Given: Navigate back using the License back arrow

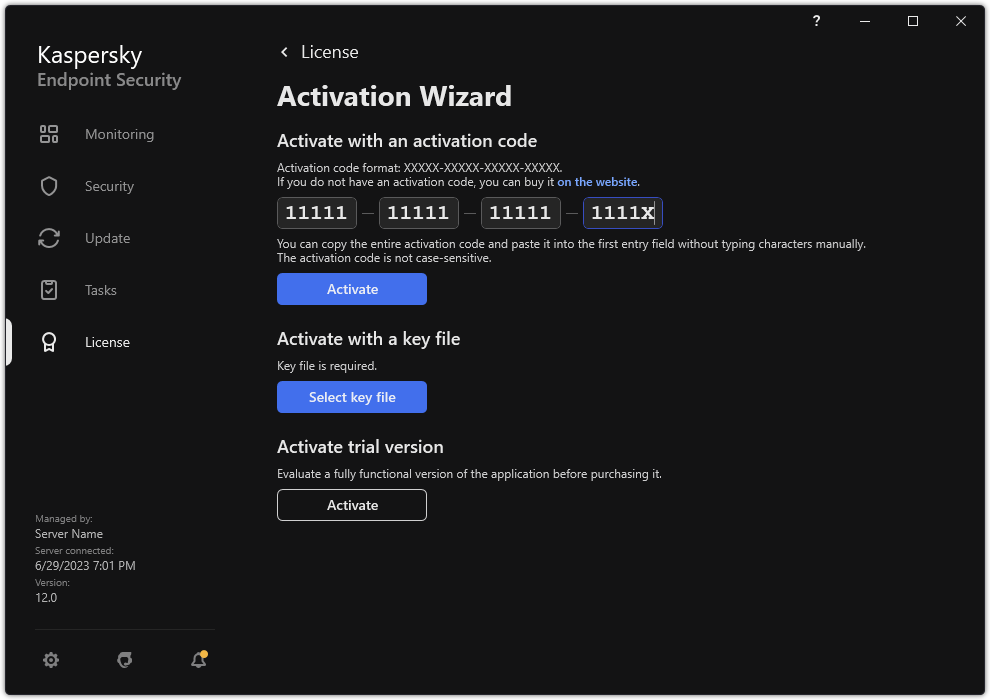Looking at the screenshot, I should (284, 51).
